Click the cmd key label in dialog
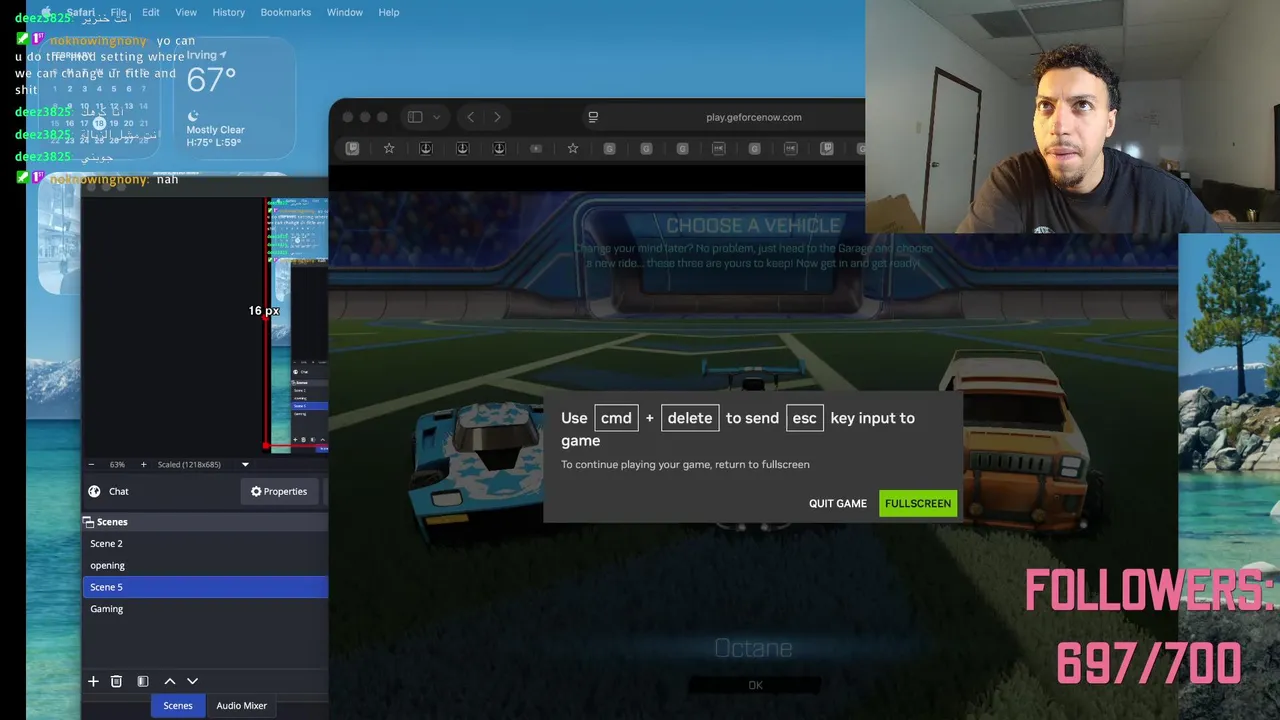The width and height of the screenshot is (1280, 720). (x=616, y=418)
